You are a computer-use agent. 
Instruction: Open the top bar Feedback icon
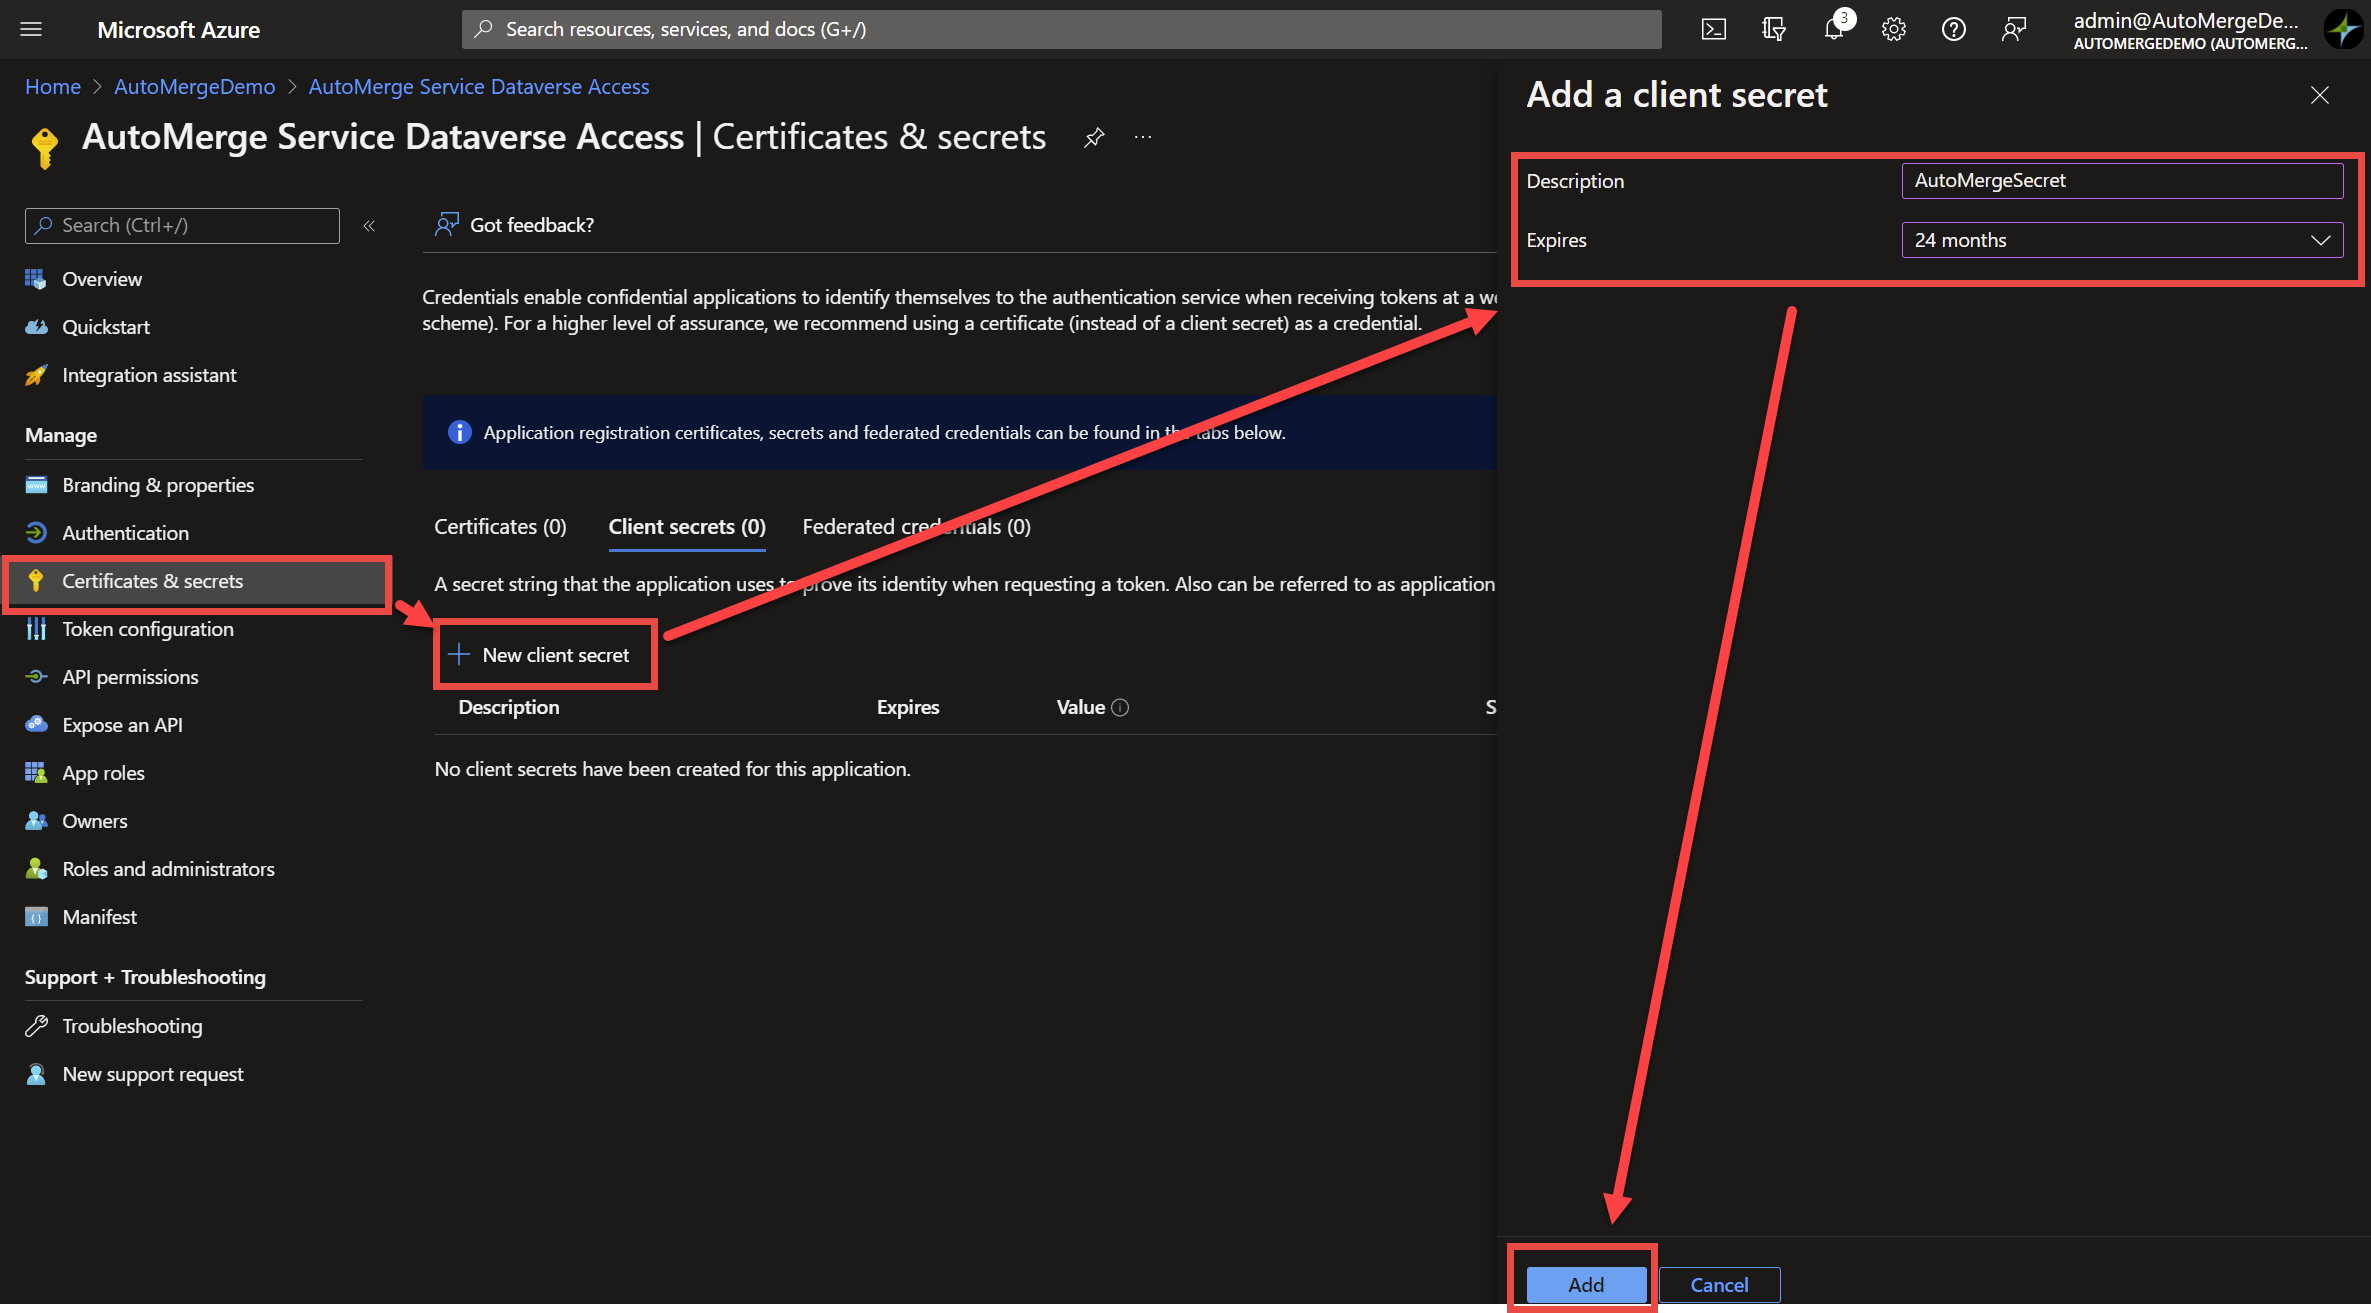click(2013, 29)
